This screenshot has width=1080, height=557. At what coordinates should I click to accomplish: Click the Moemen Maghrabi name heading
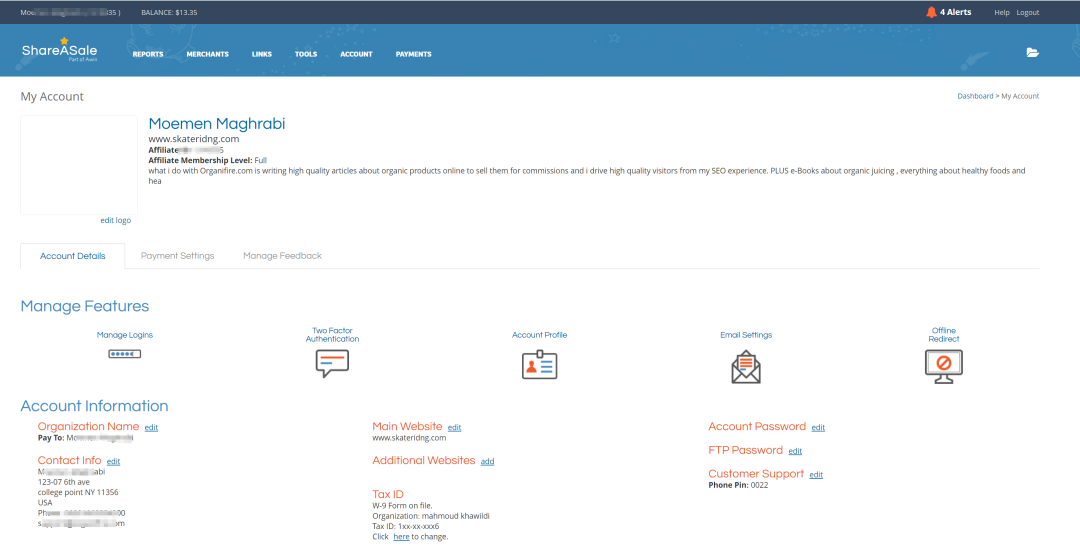pyautogui.click(x=217, y=124)
